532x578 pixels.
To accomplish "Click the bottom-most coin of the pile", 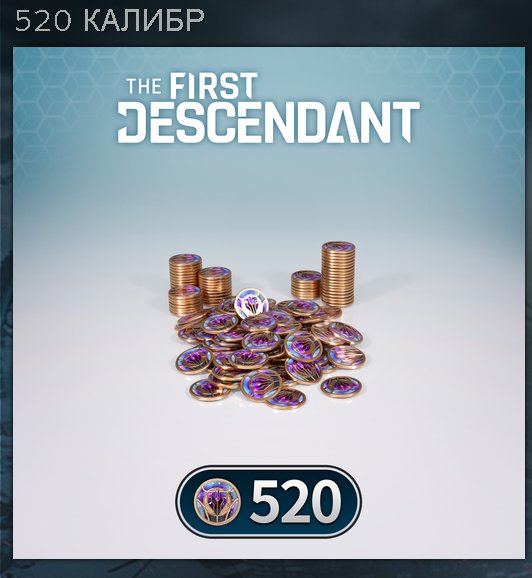I will (x=286, y=401).
